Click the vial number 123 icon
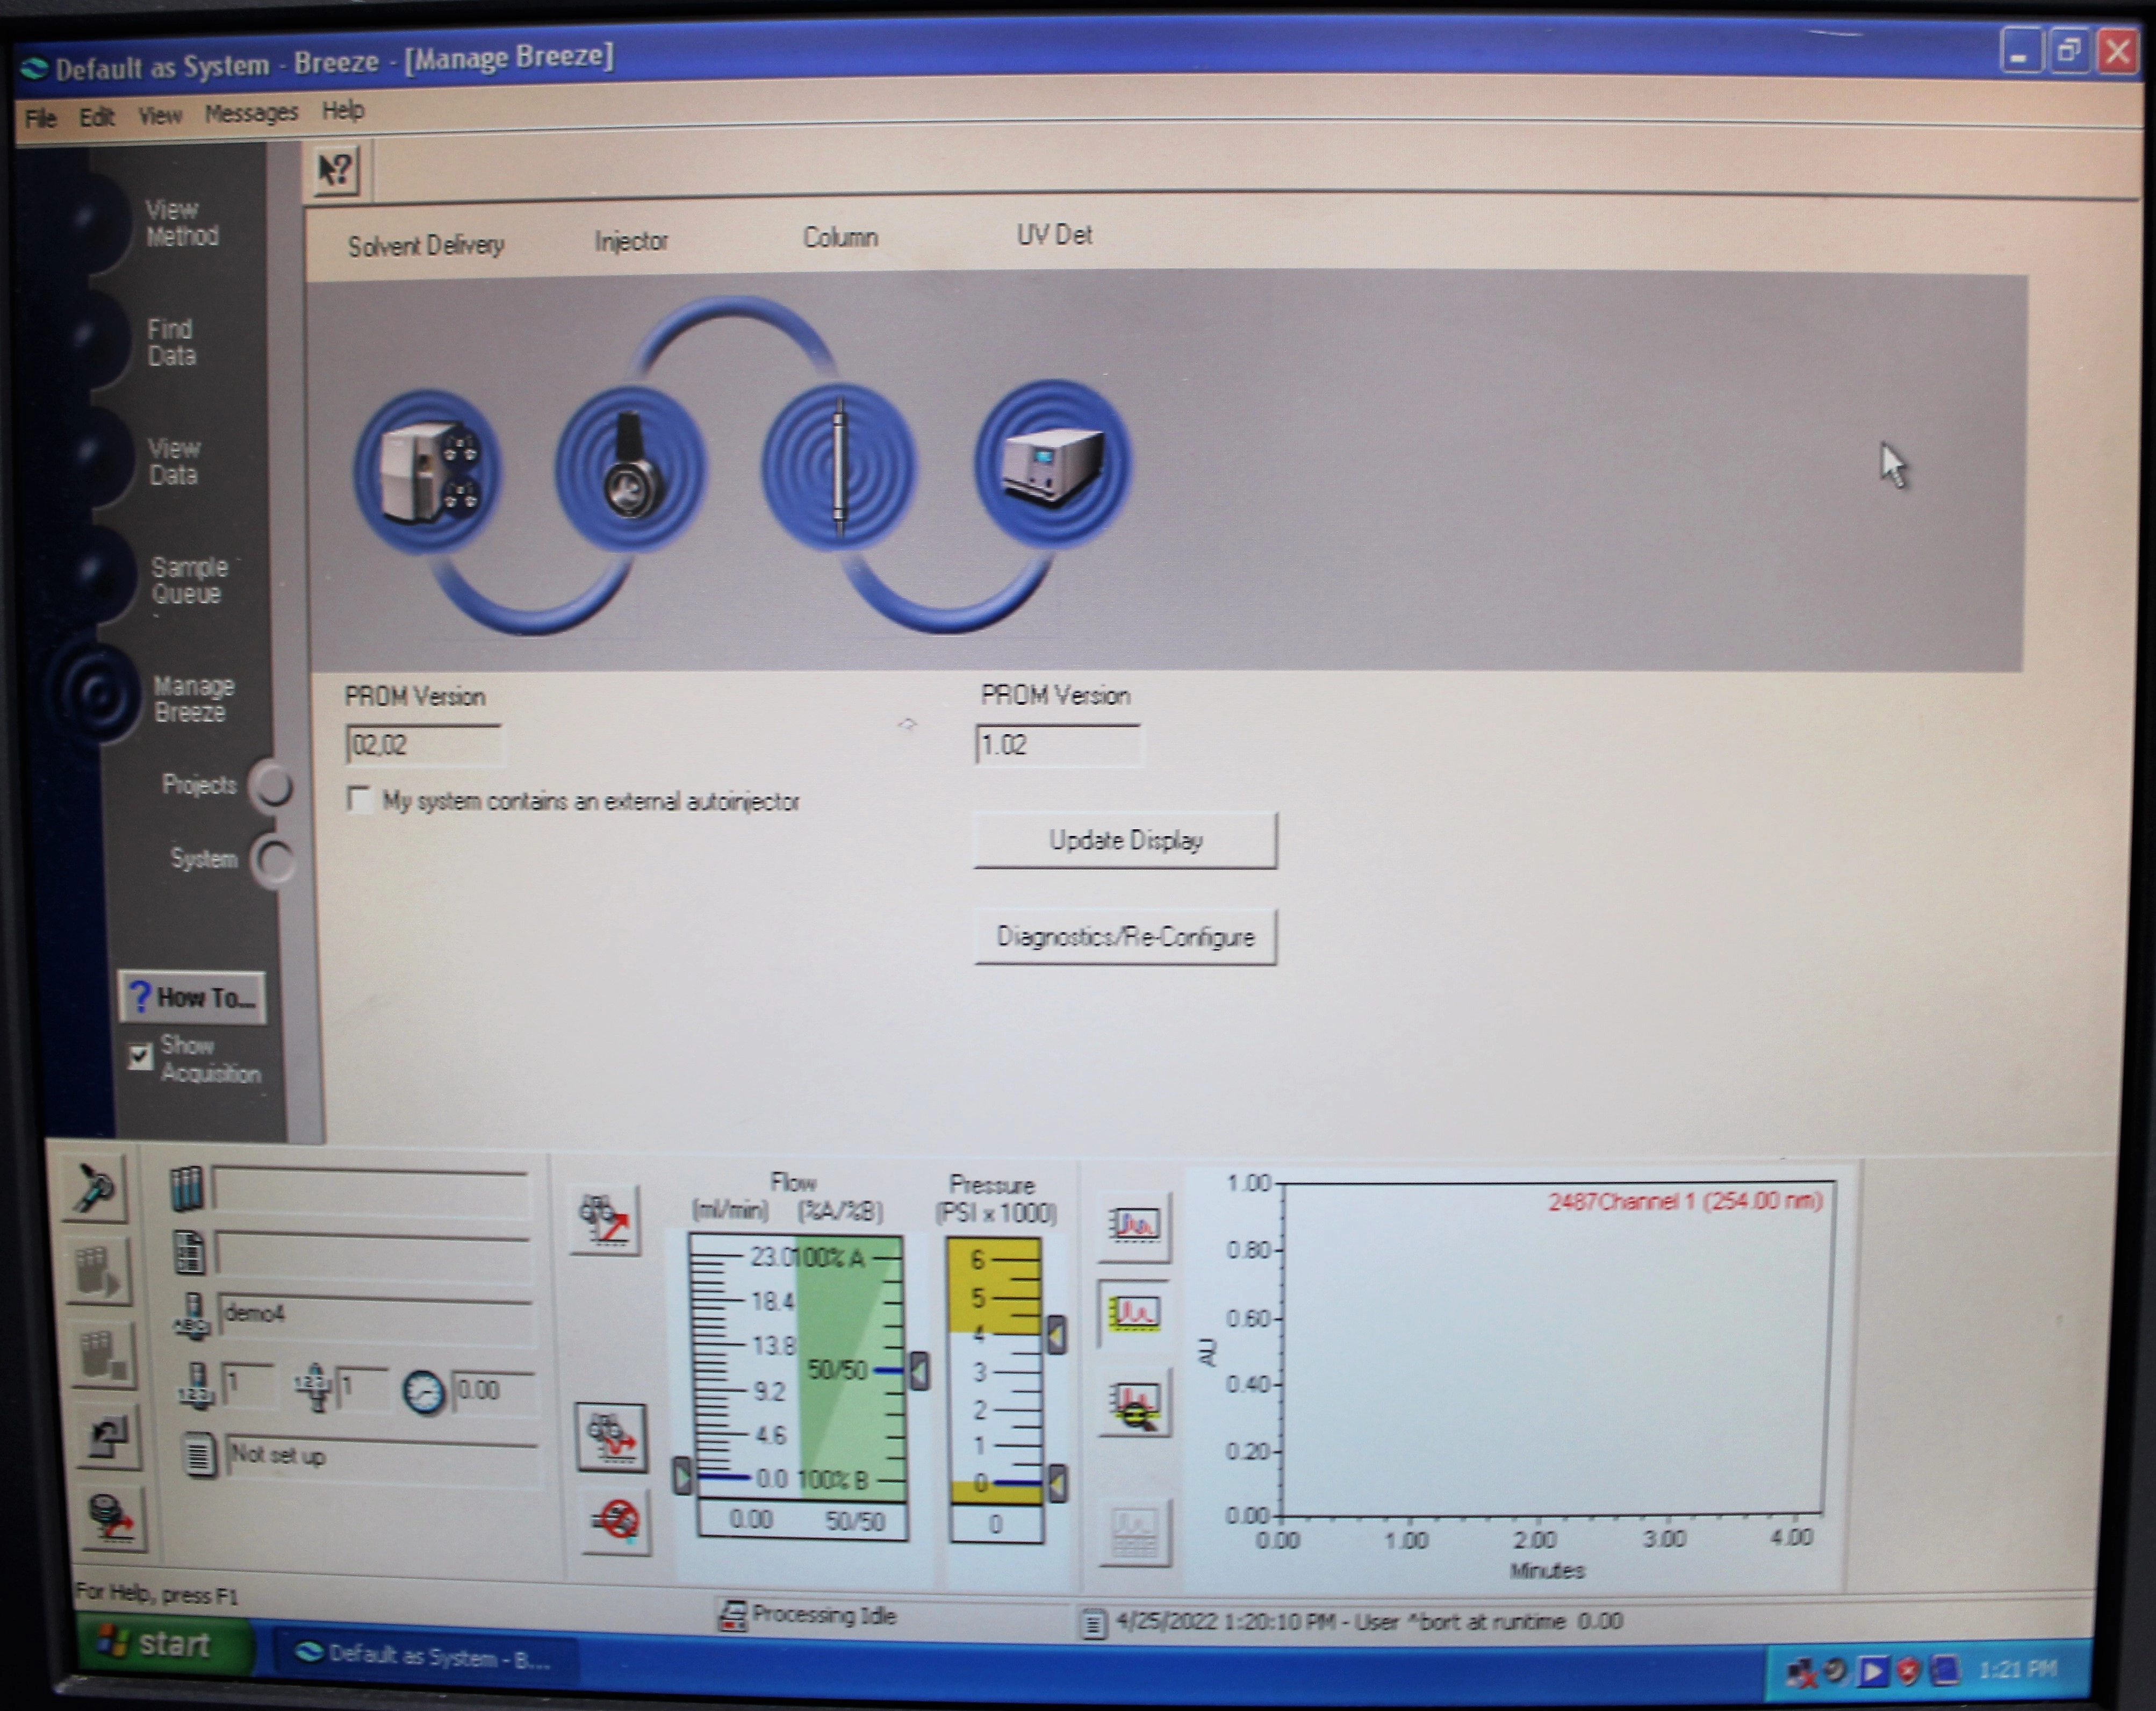 tap(196, 1386)
